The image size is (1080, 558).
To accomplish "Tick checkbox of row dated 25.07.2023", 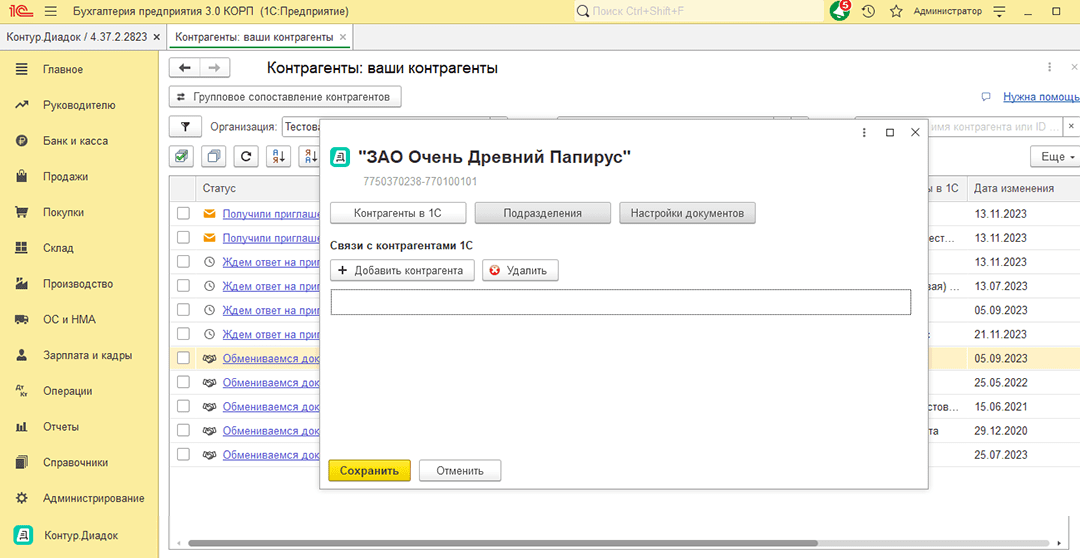I will tap(183, 455).
